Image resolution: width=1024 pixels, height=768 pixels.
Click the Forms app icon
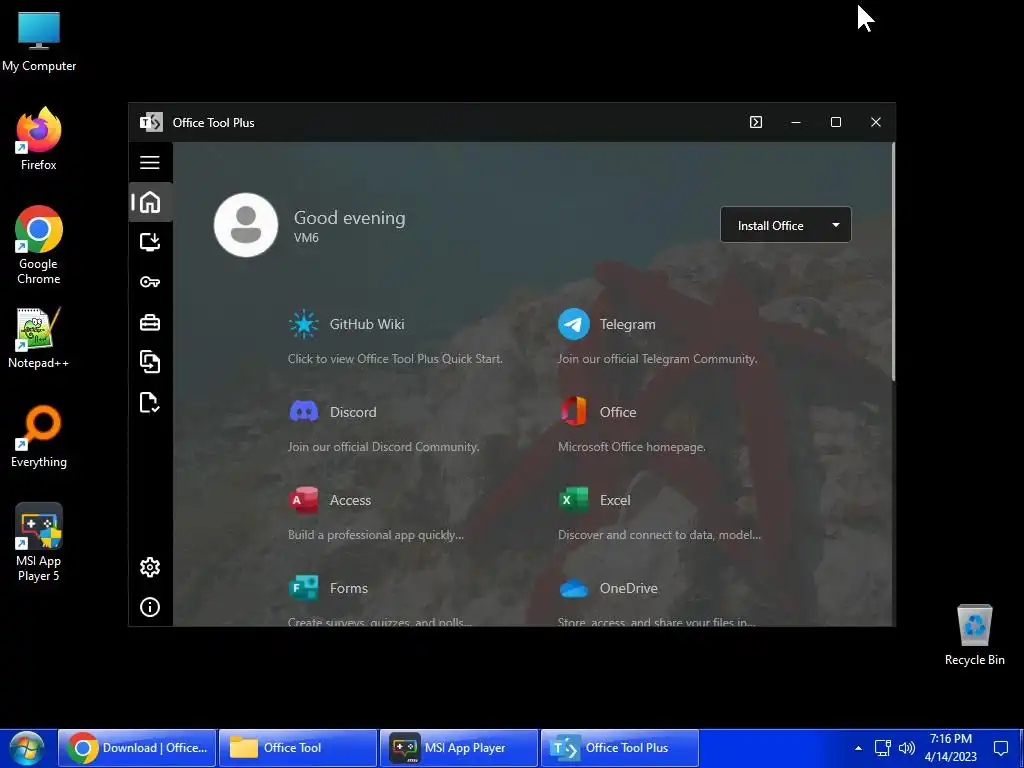pyautogui.click(x=304, y=587)
